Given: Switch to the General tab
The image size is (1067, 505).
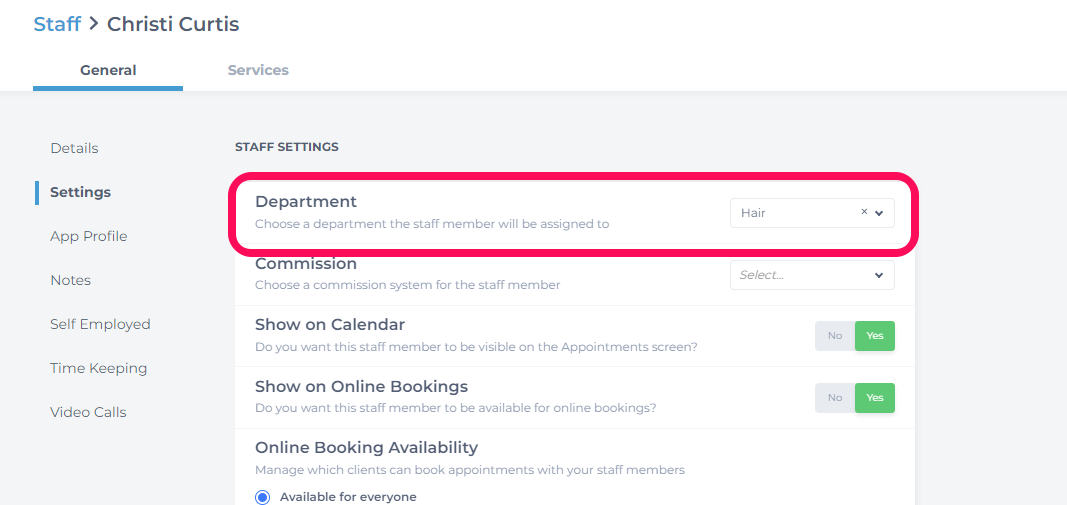Looking at the screenshot, I should pos(108,70).
